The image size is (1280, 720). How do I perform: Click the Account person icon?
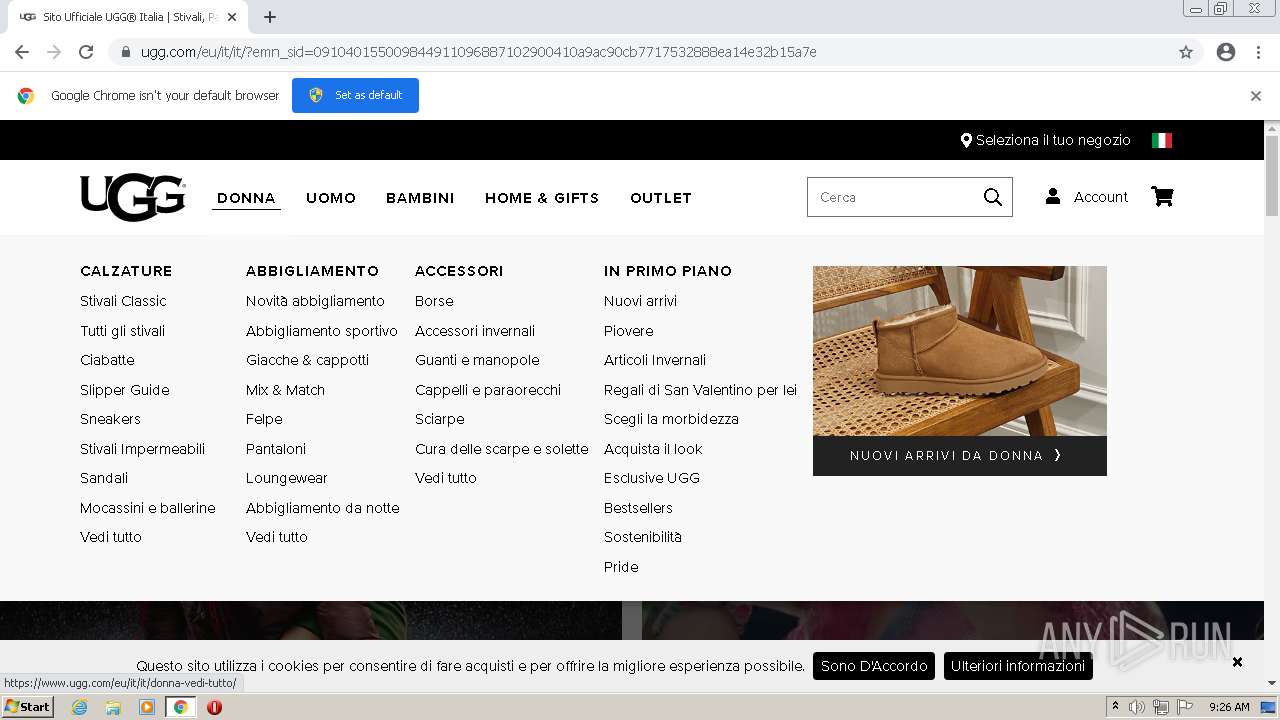pos(1053,196)
